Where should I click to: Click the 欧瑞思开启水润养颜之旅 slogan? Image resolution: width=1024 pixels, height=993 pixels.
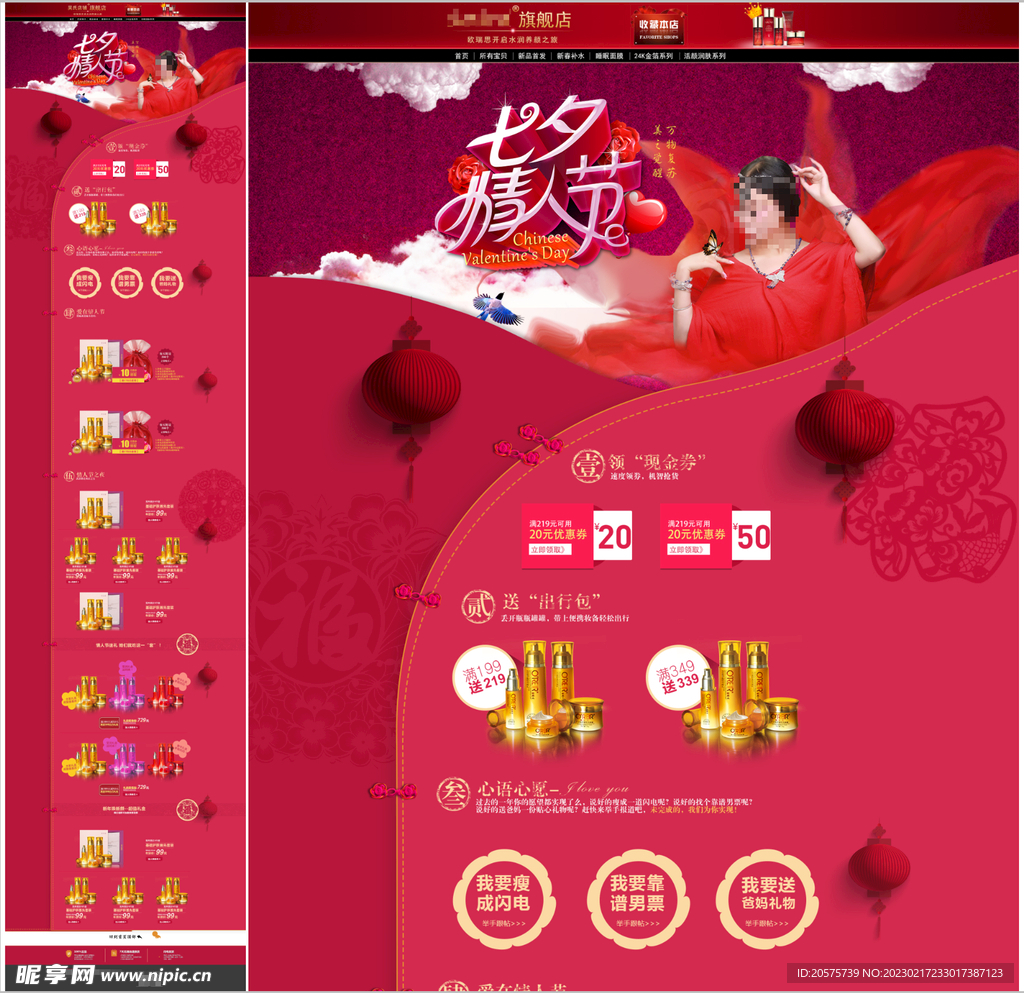pyautogui.click(x=512, y=39)
